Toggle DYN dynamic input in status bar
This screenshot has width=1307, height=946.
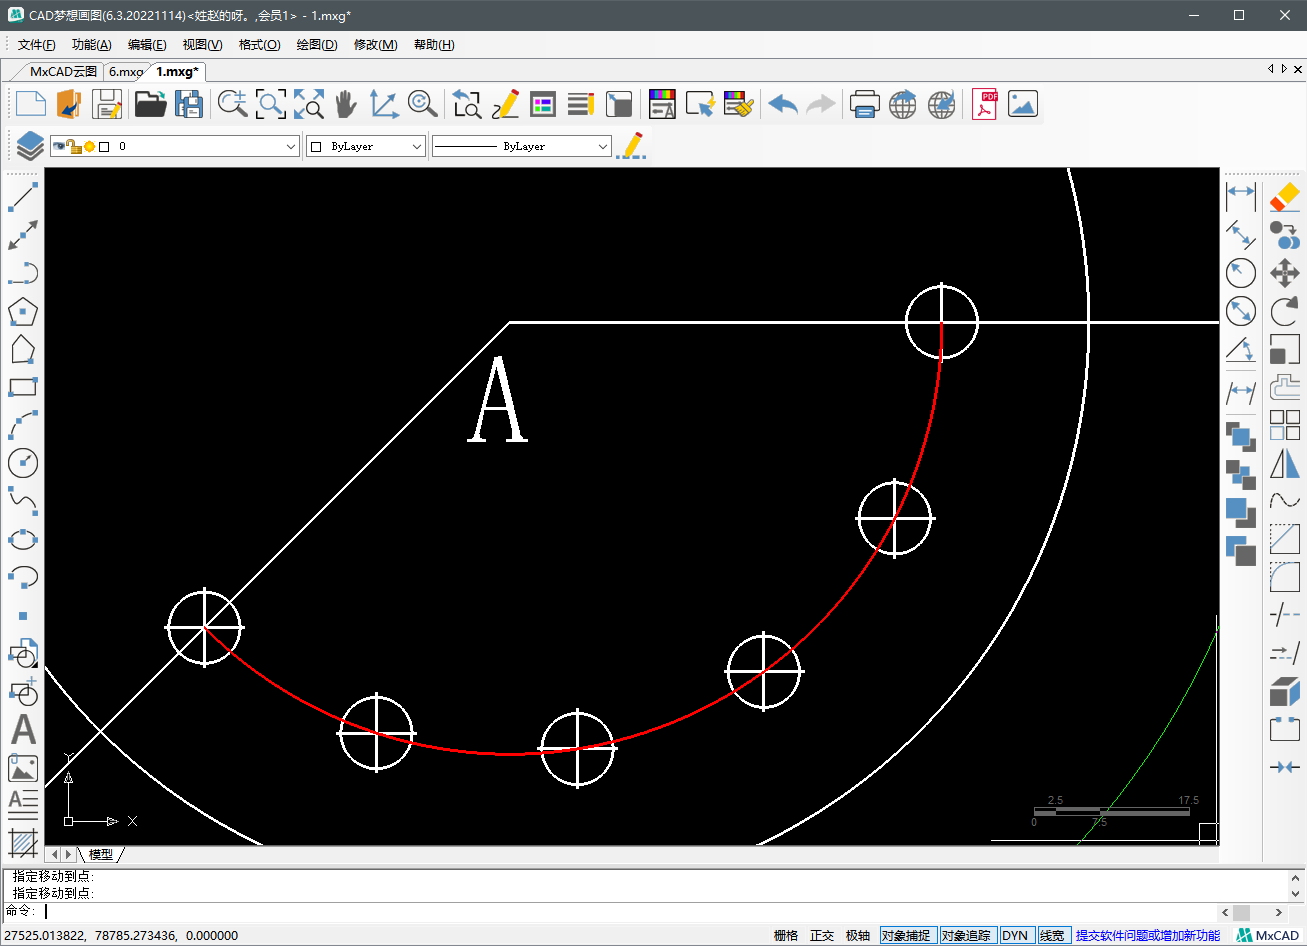1015,936
